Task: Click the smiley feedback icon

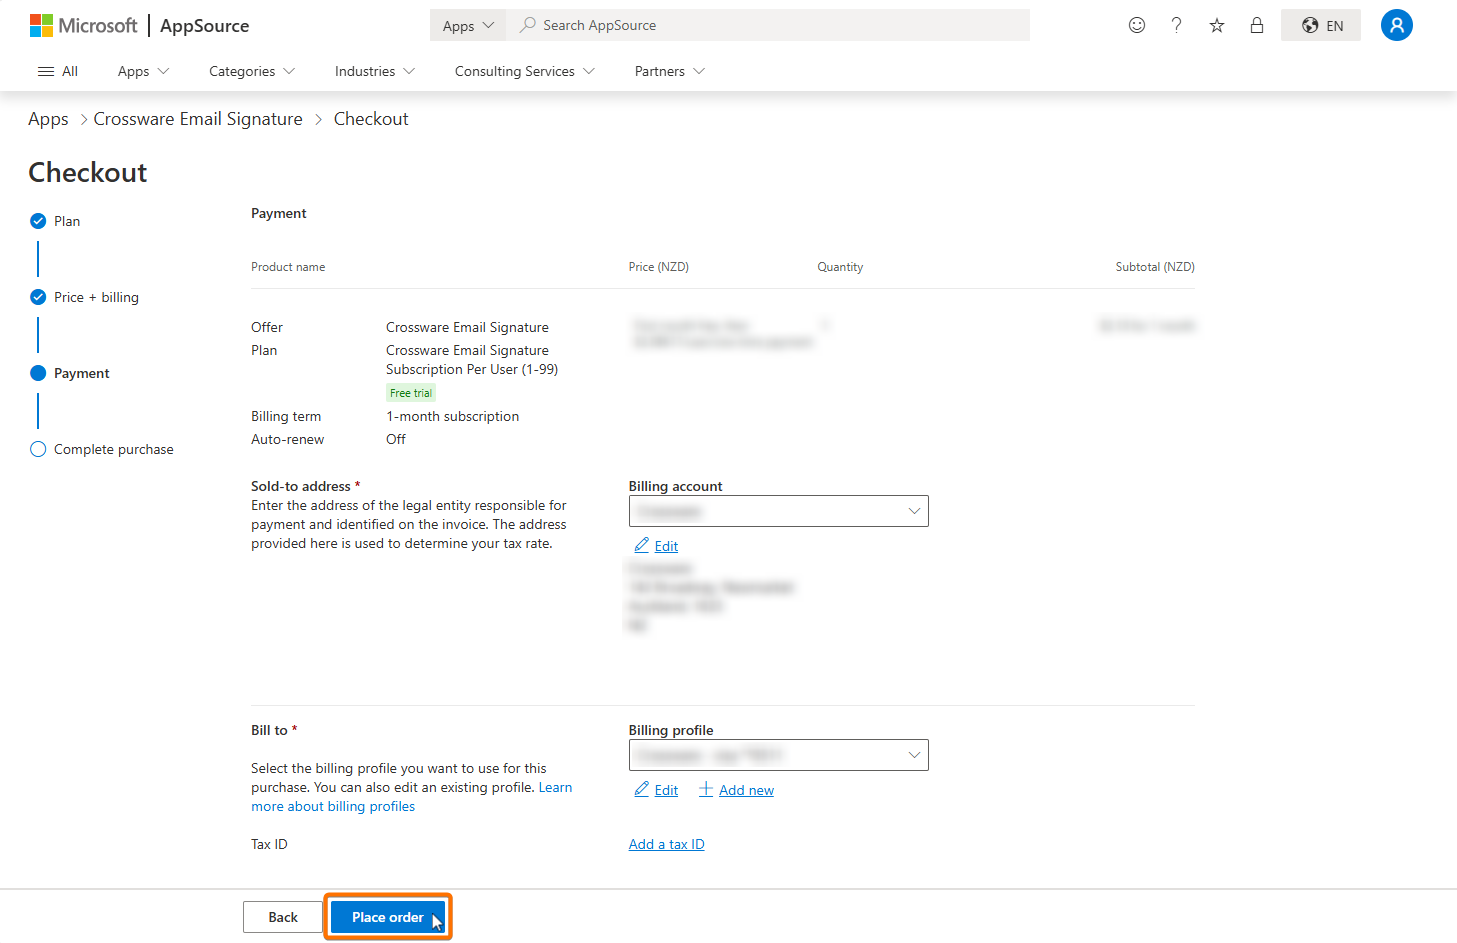Action: coord(1136,25)
